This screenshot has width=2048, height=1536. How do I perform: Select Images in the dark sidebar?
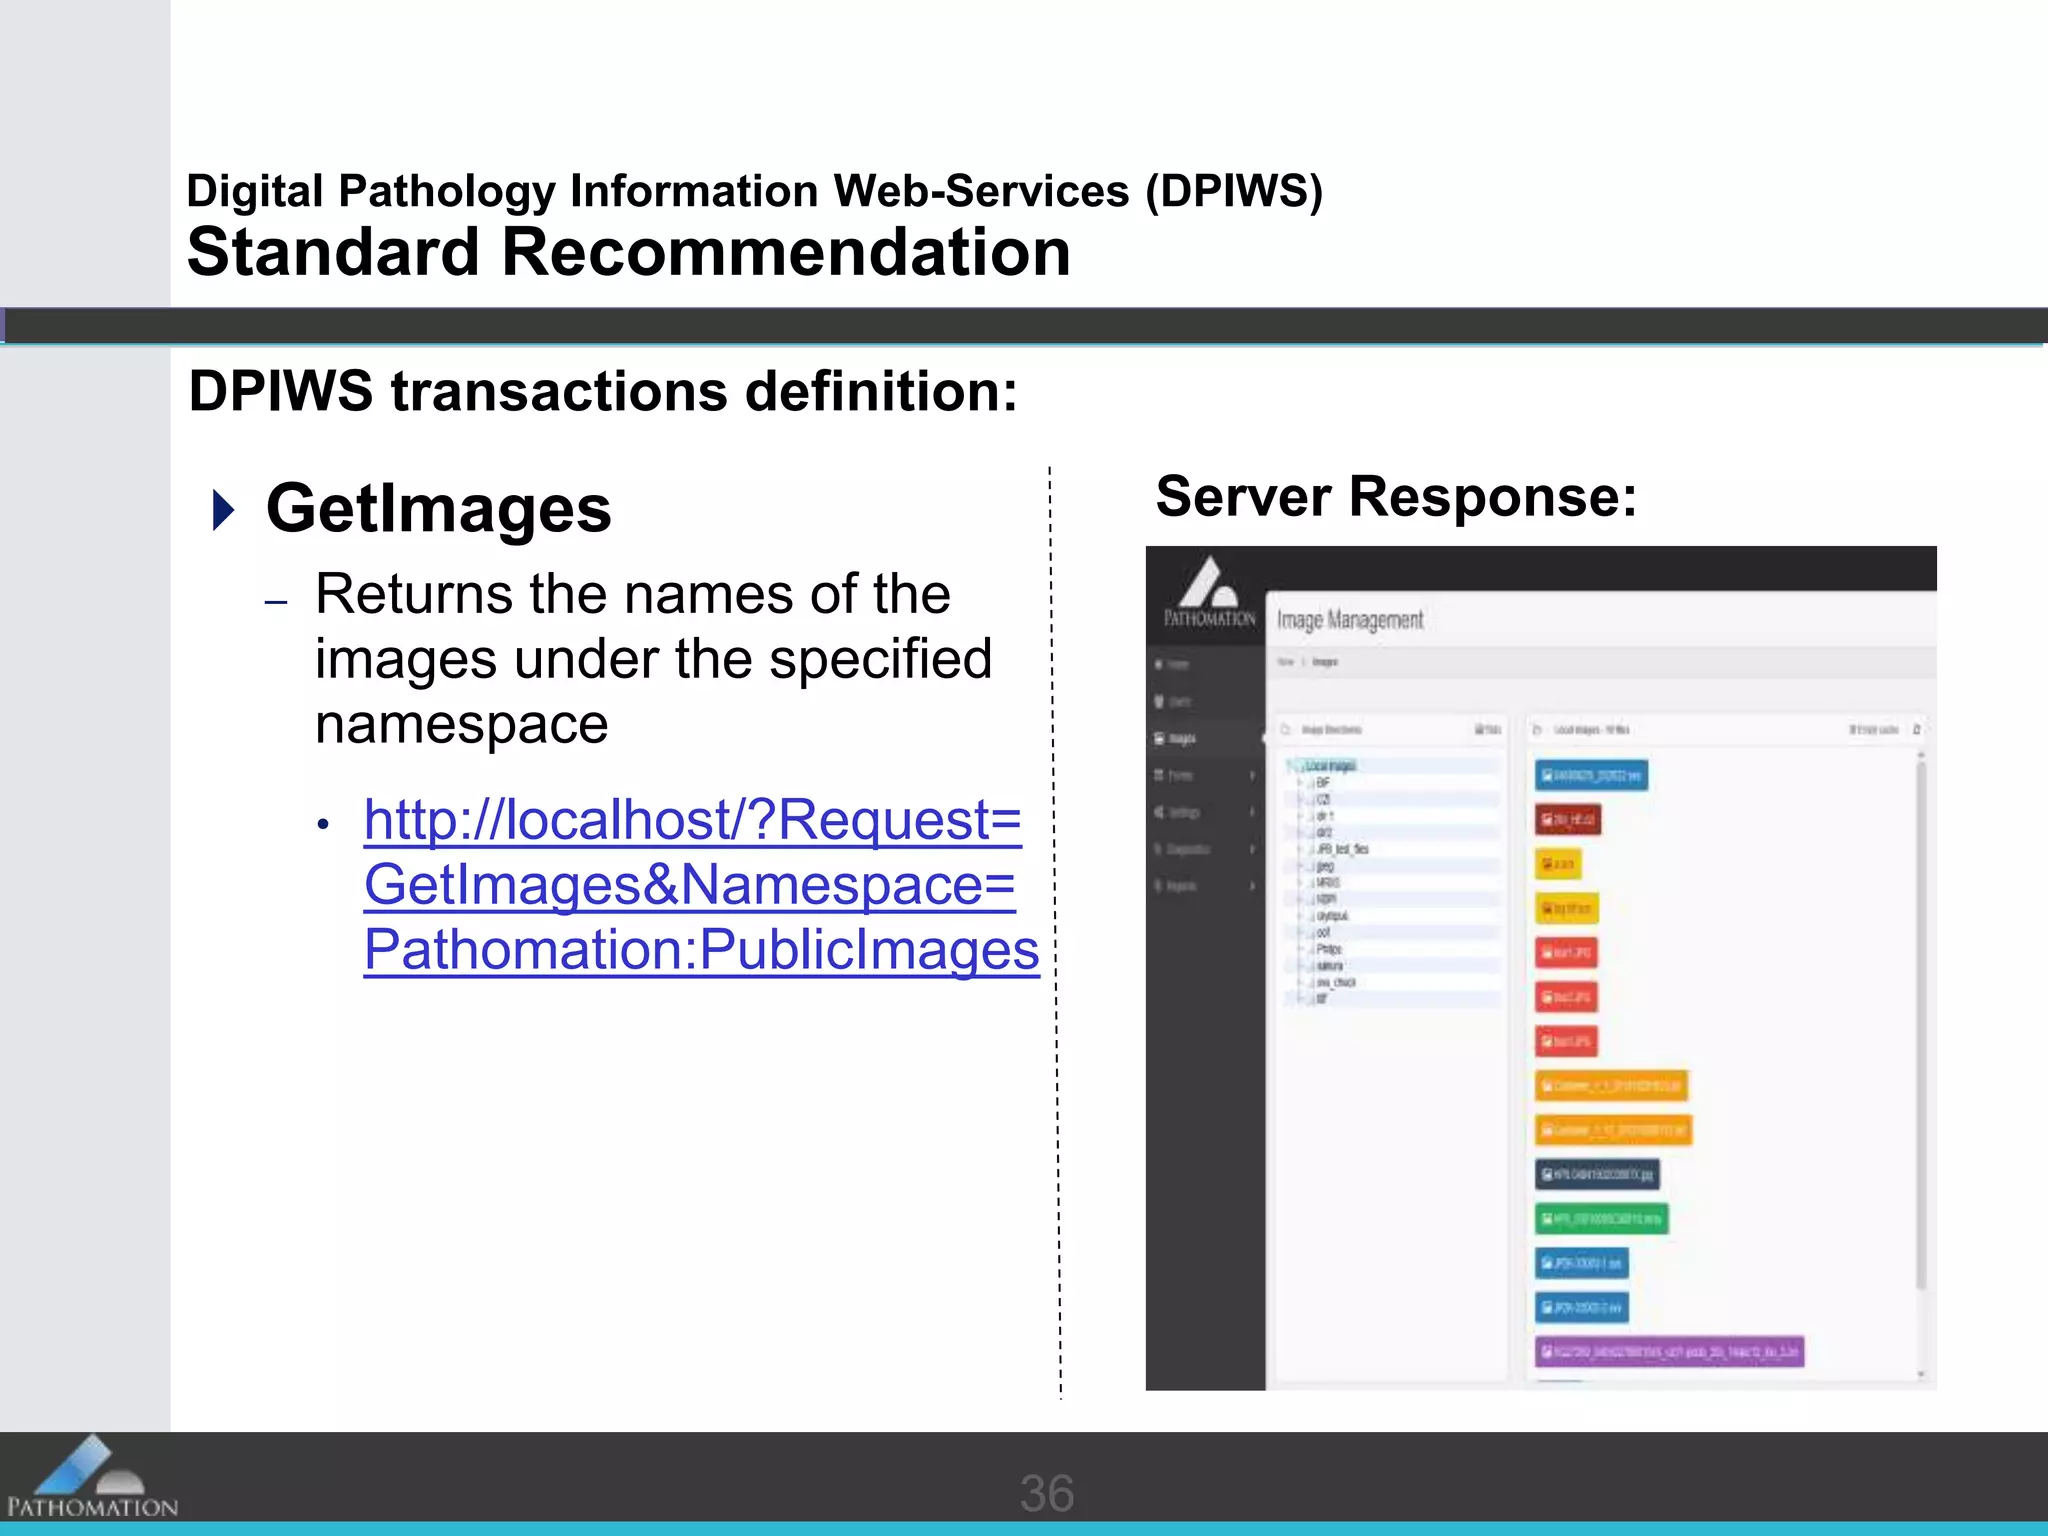(x=1175, y=738)
